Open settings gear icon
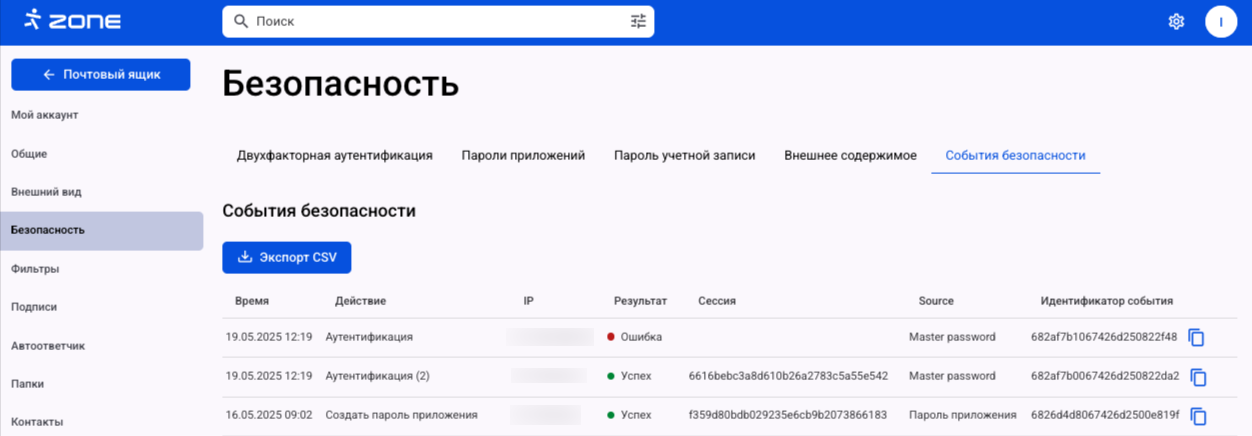 click(1176, 21)
